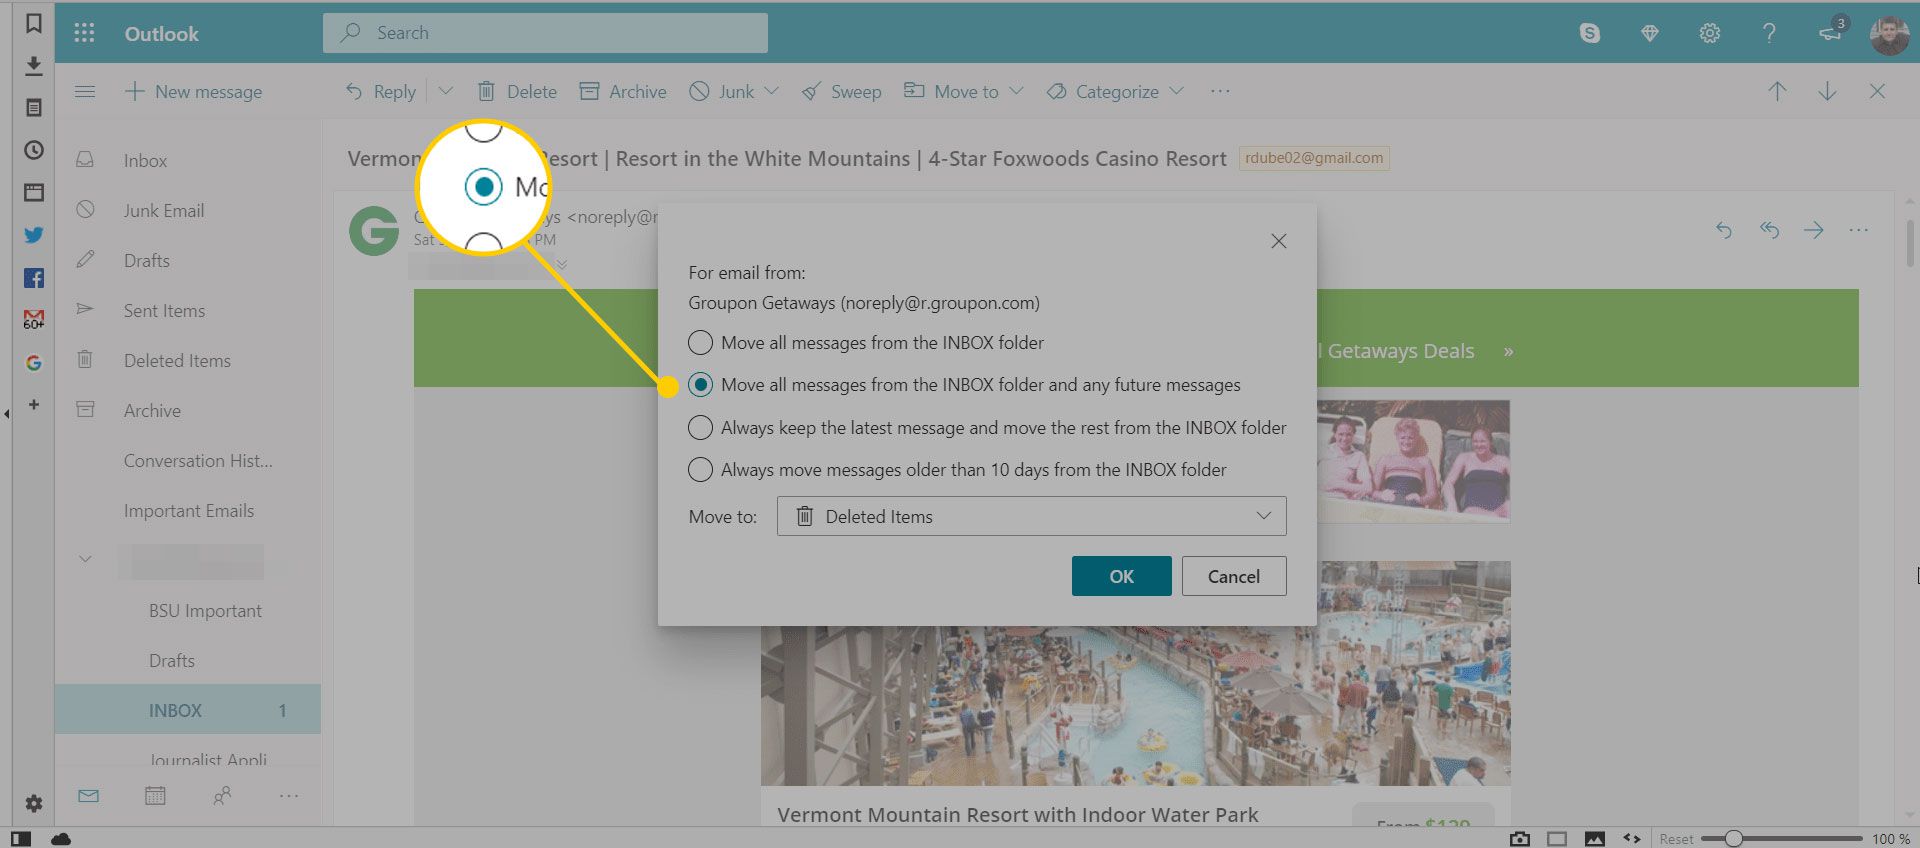Open the INBOX subfolder with 1 unread

[x=188, y=710]
